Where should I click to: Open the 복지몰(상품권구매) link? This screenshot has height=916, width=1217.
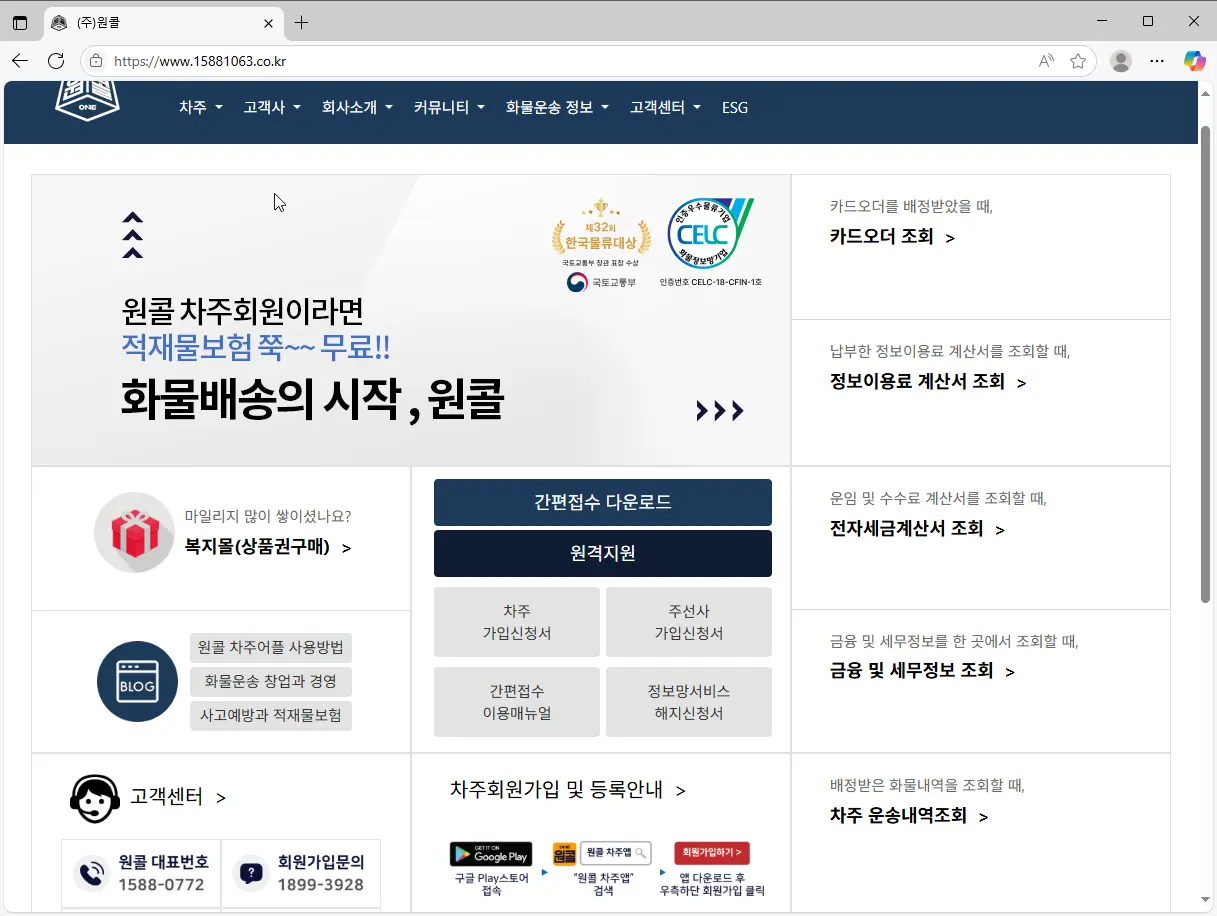tap(268, 547)
